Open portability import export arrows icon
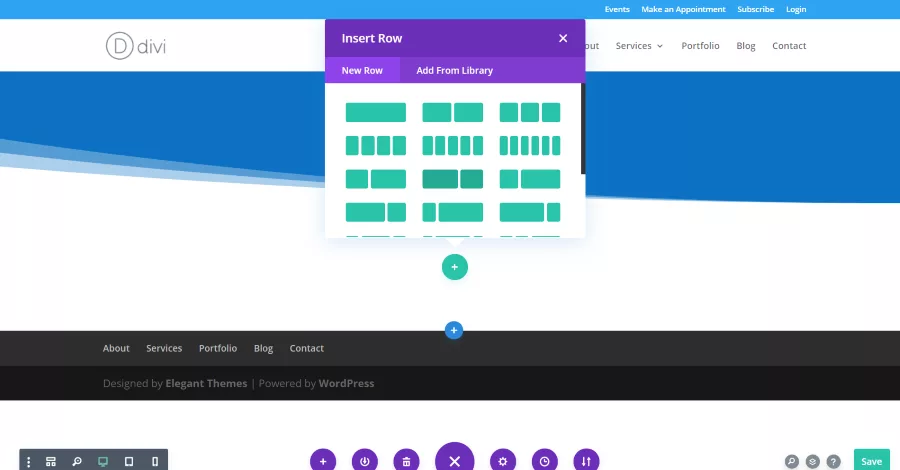Screen dimensions: 900x470 586,461
